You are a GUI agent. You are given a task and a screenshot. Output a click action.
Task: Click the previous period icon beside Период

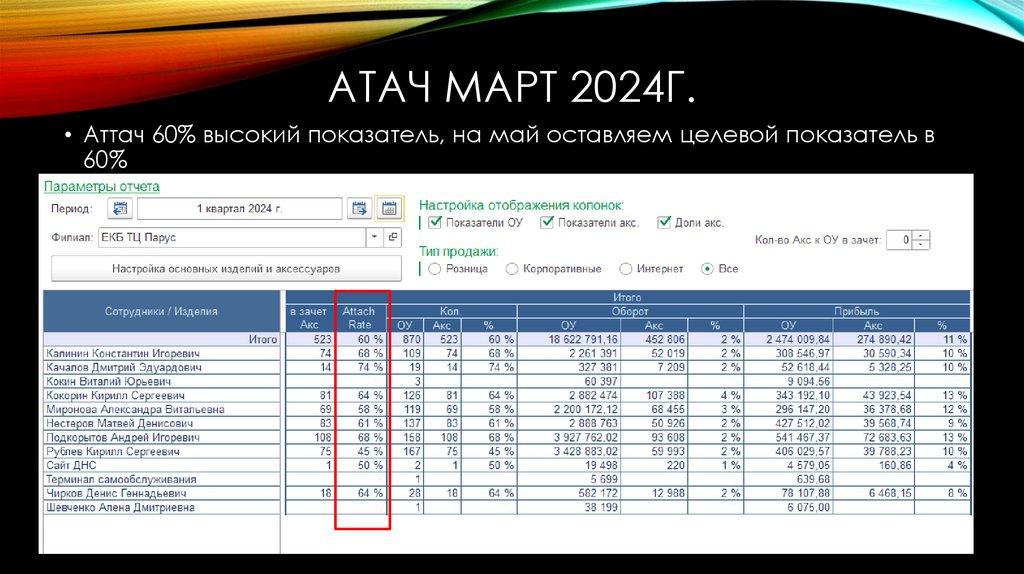pos(120,209)
